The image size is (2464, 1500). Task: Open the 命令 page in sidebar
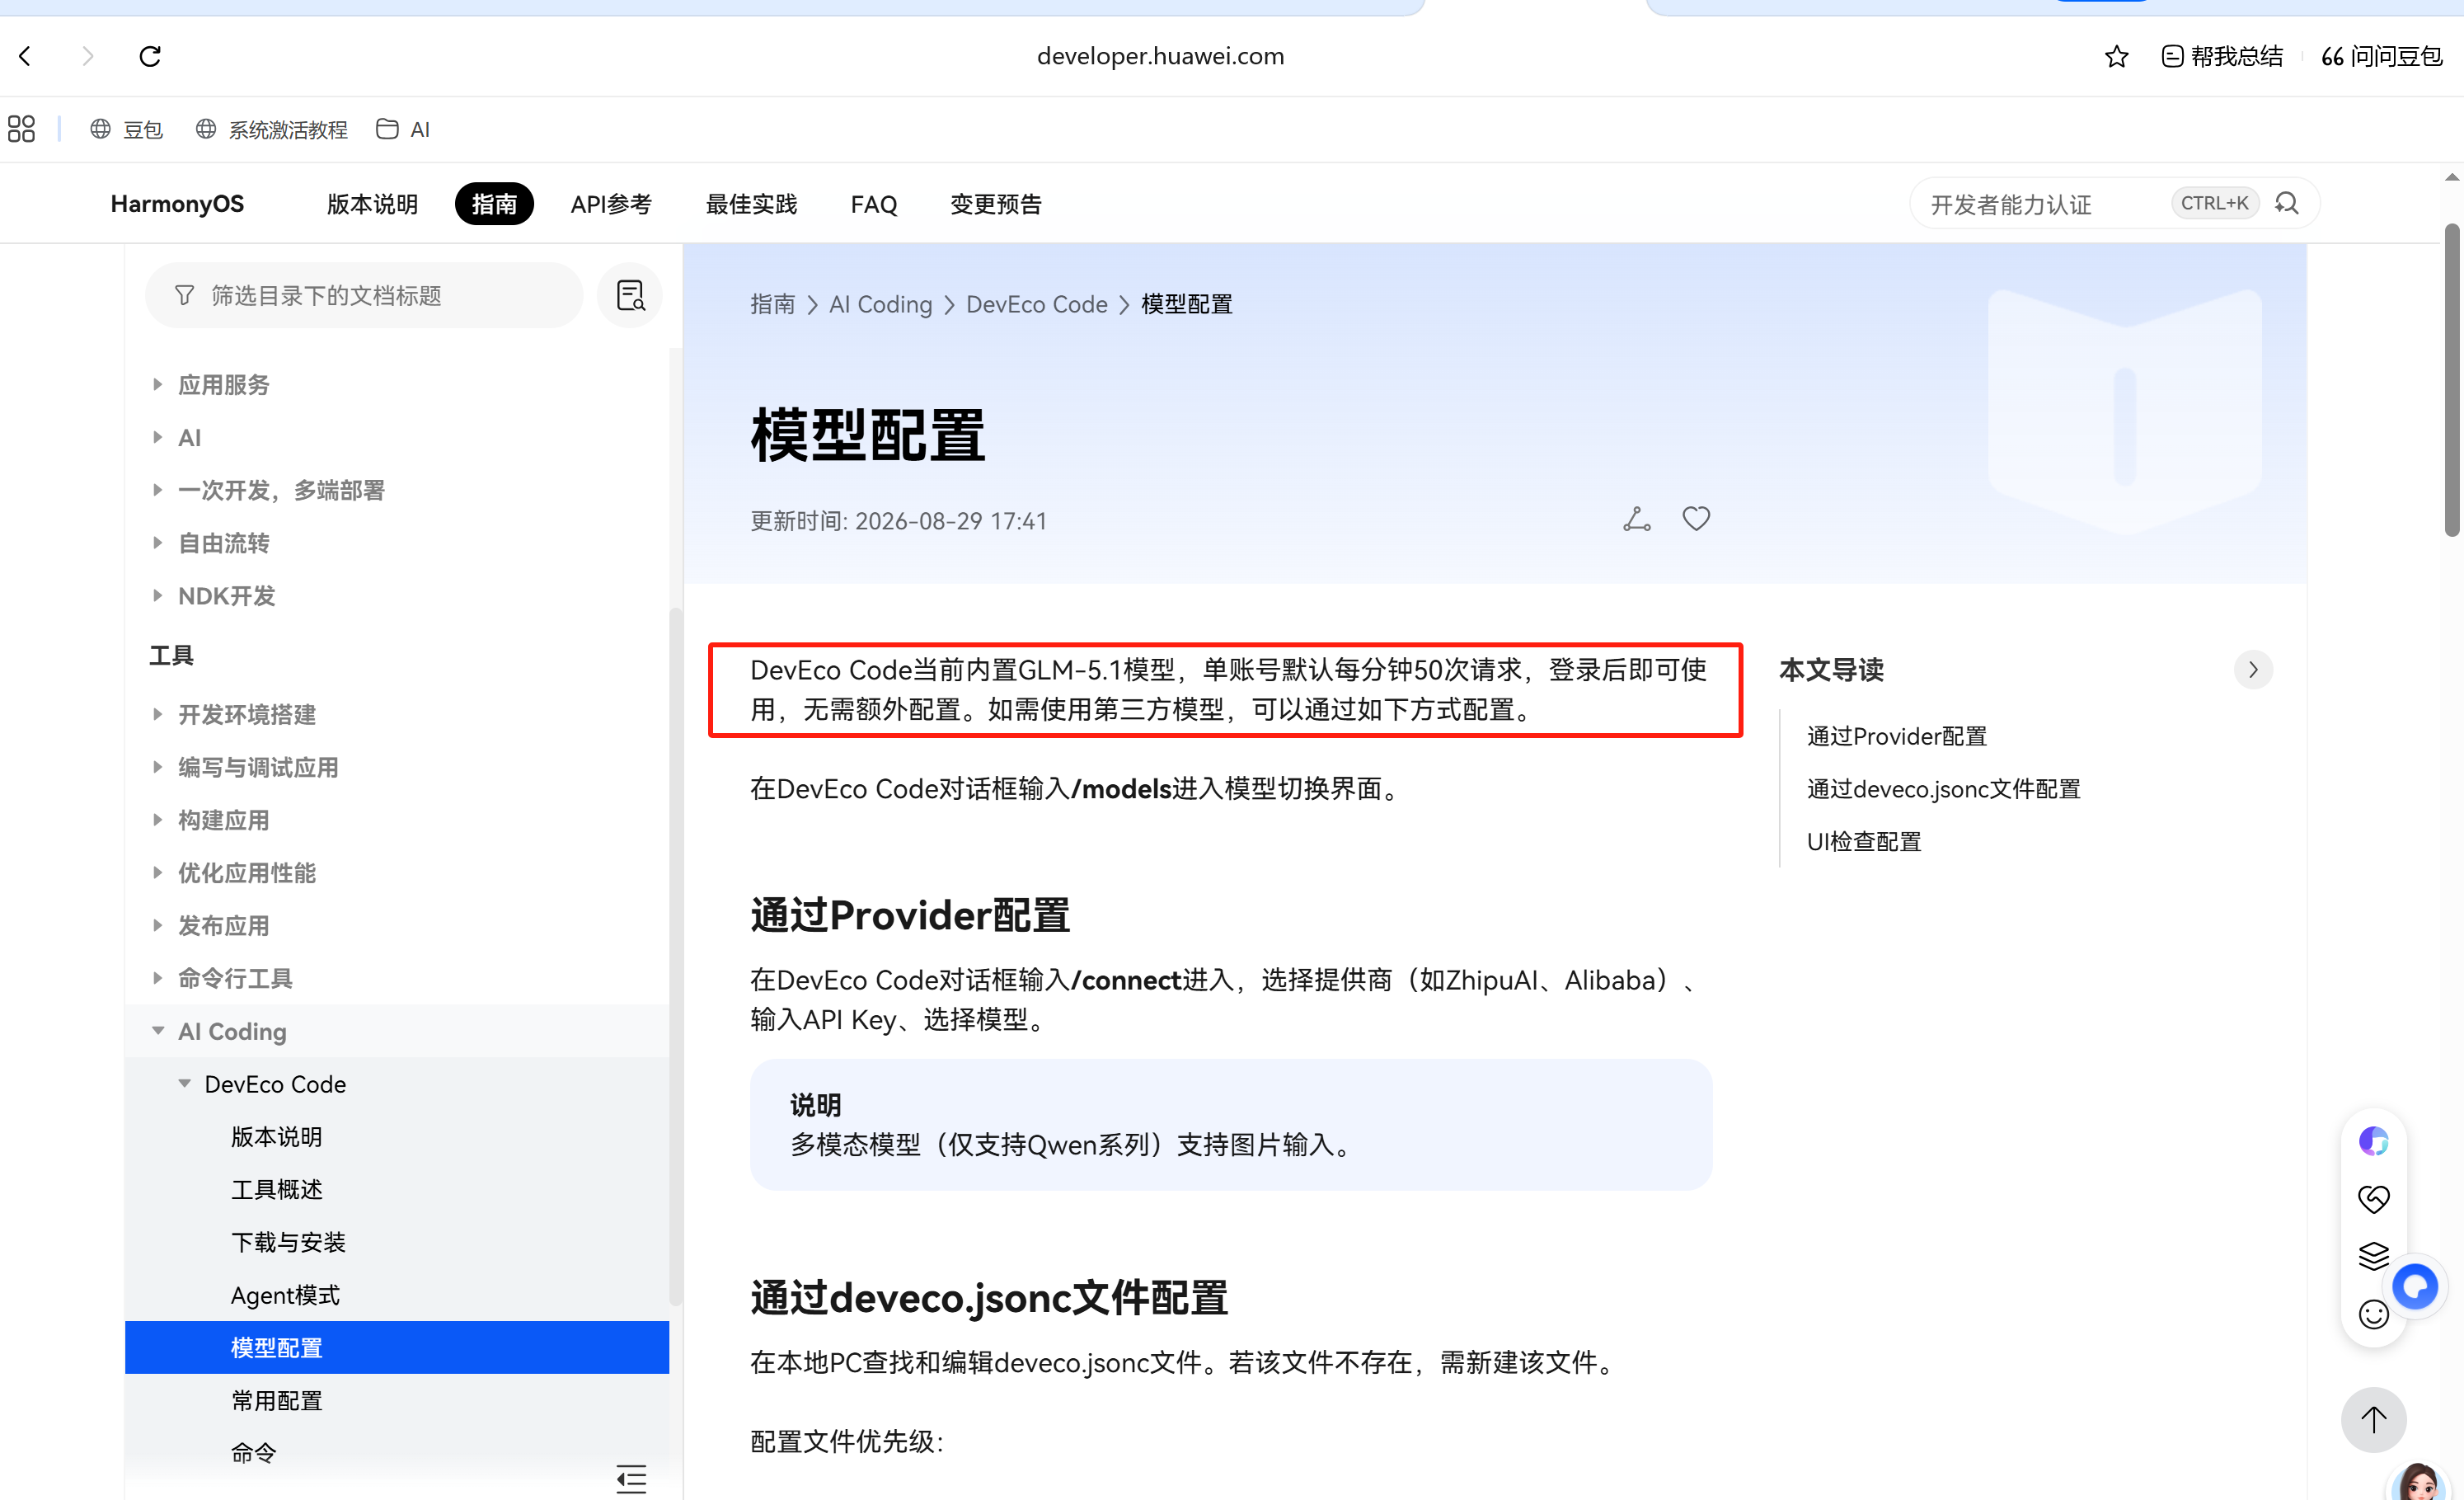pyautogui.click(x=253, y=1453)
